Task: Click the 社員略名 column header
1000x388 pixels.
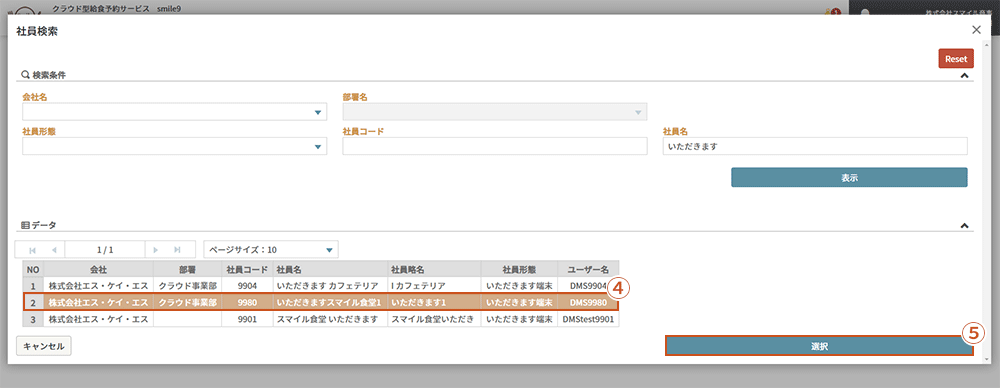Action: point(434,269)
